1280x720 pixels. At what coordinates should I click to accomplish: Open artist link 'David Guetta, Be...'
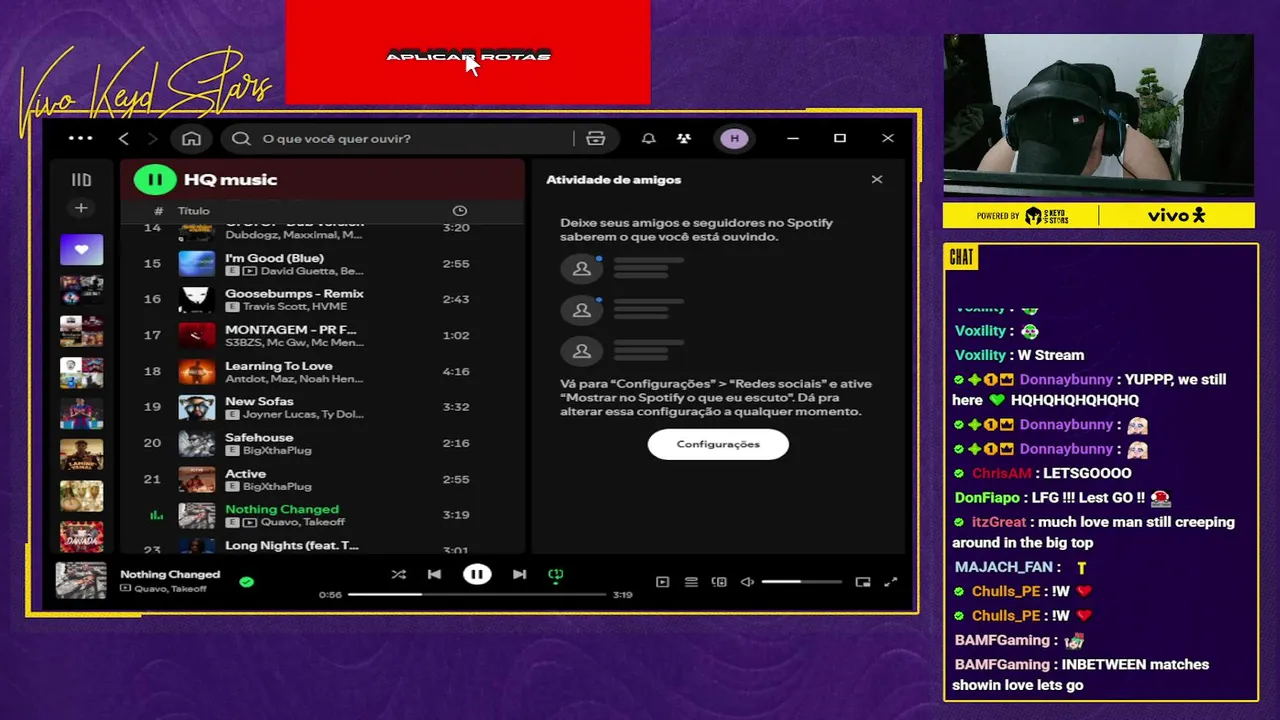[312, 271]
